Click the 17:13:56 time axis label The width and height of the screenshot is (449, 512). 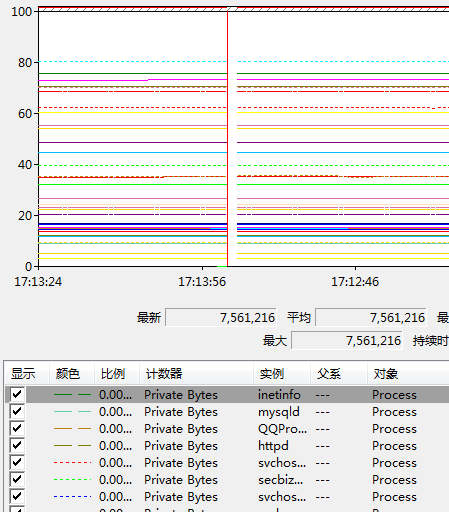coord(202,282)
